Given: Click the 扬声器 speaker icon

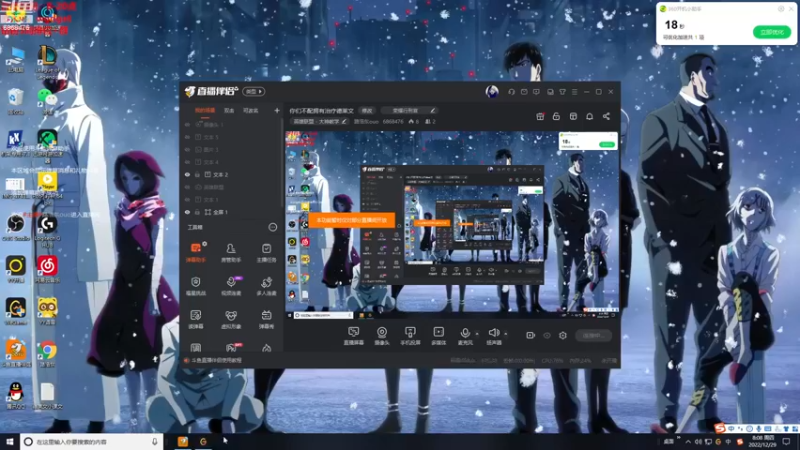Looking at the screenshot, I should (x=493, y=333).
